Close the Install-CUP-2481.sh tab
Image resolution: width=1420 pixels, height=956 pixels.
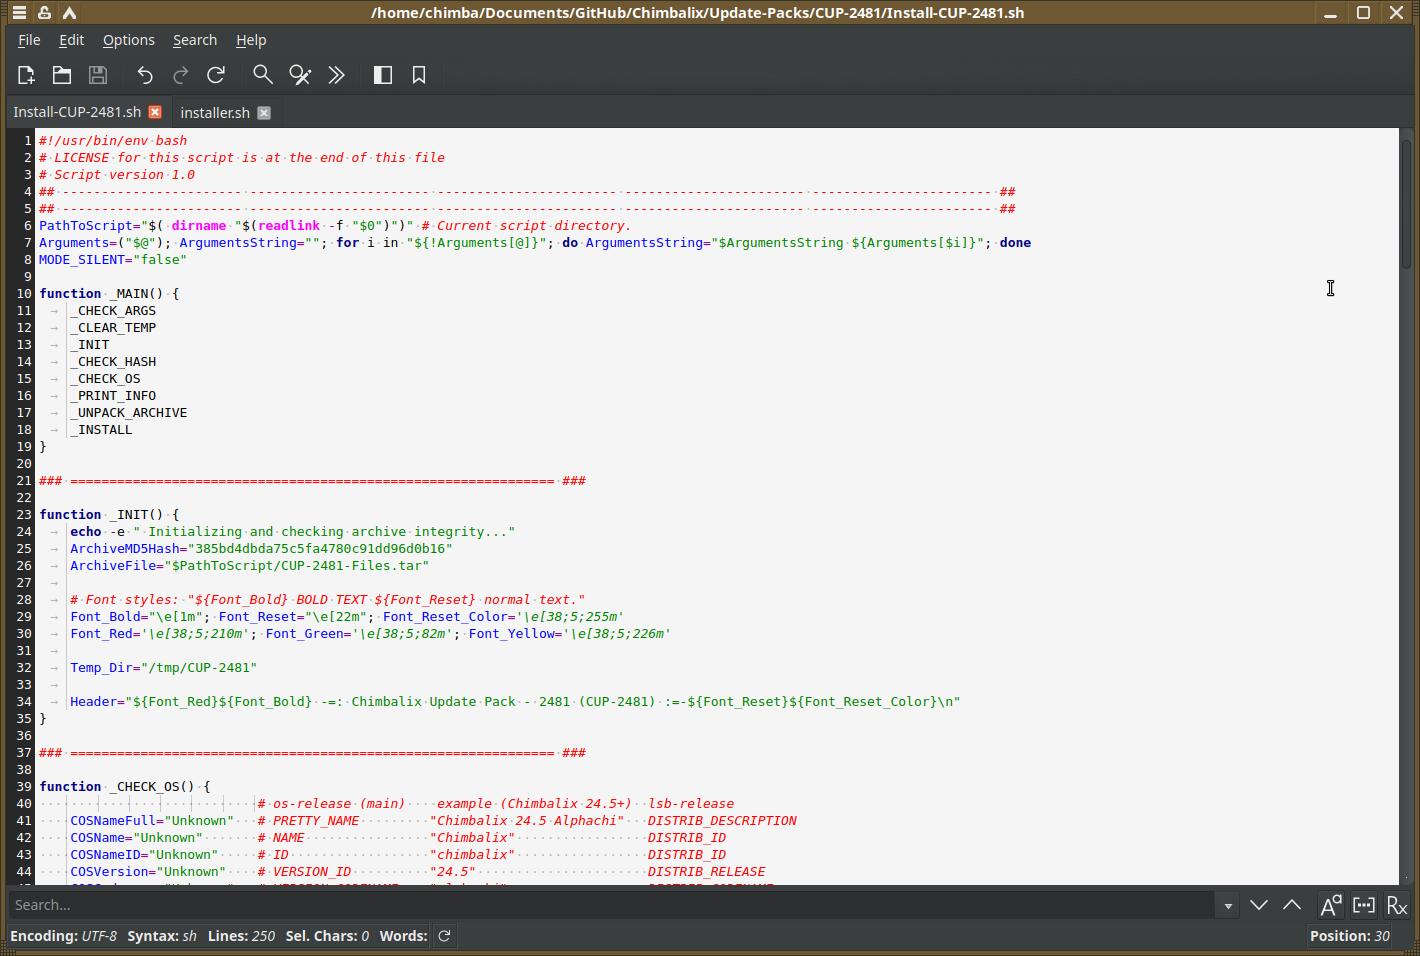[x=155, y=112]
